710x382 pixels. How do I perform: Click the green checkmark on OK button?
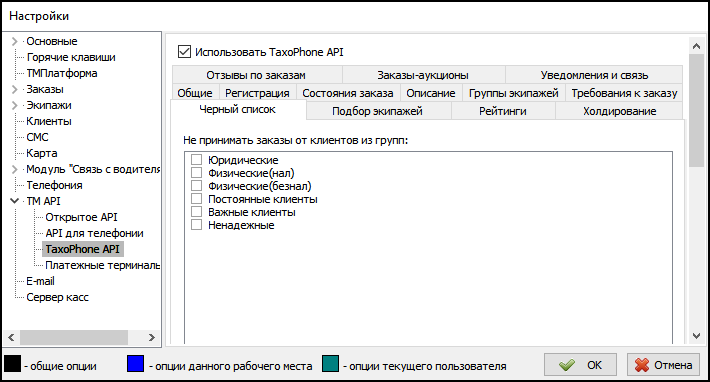coord(566,365)
